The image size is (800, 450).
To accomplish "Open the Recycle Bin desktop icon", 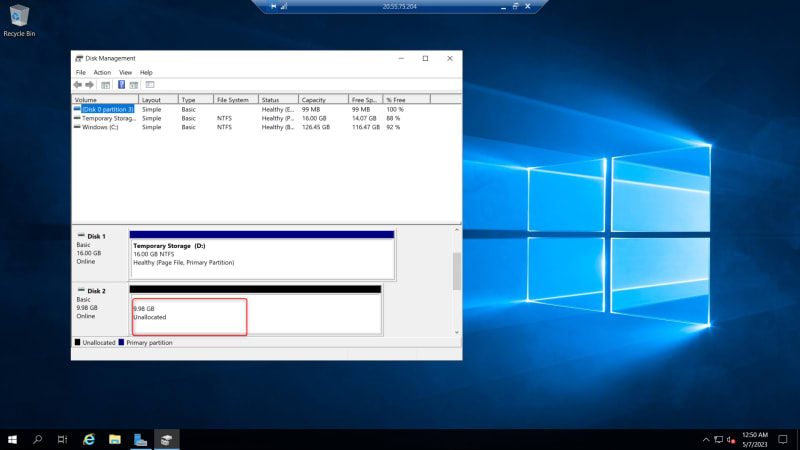I will 19,20.
